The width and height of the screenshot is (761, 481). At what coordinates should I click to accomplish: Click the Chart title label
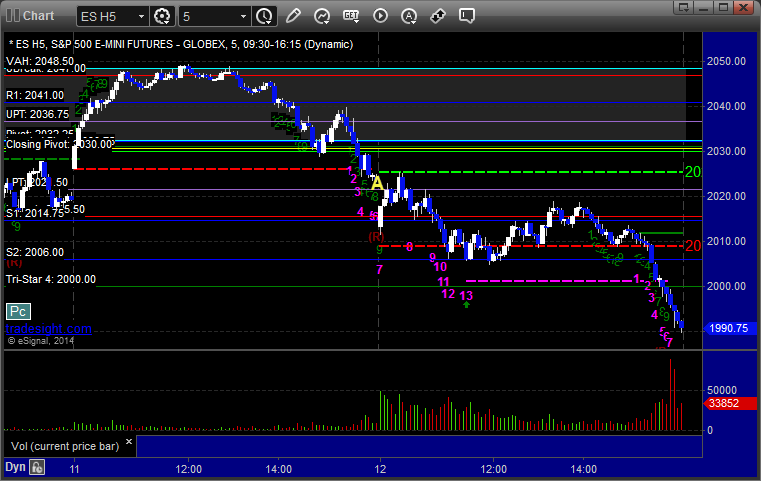[x=39, y=16]
